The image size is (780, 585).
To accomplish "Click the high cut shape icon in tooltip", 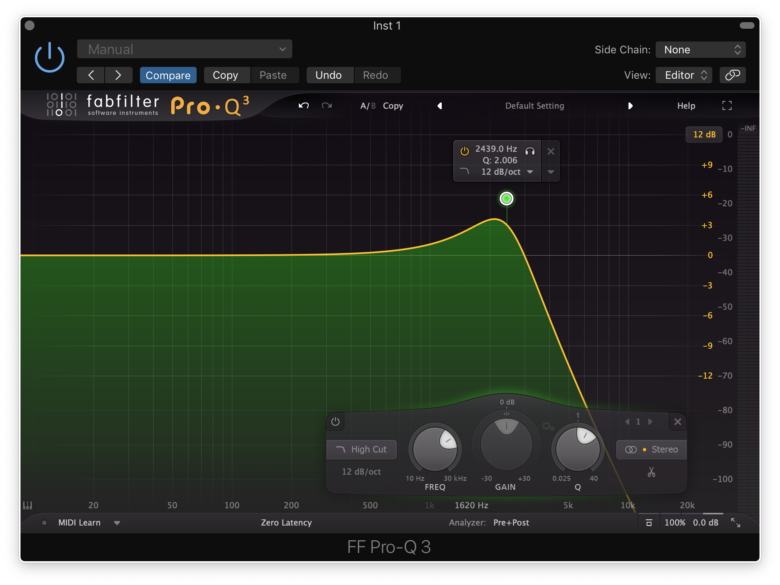I will pos(465,172).
